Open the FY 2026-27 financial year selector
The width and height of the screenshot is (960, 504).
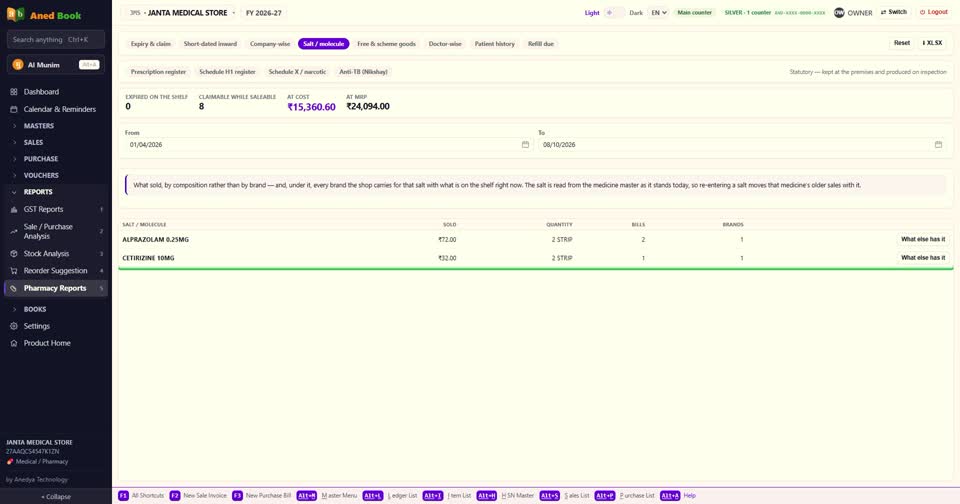(x=264, y=13)
